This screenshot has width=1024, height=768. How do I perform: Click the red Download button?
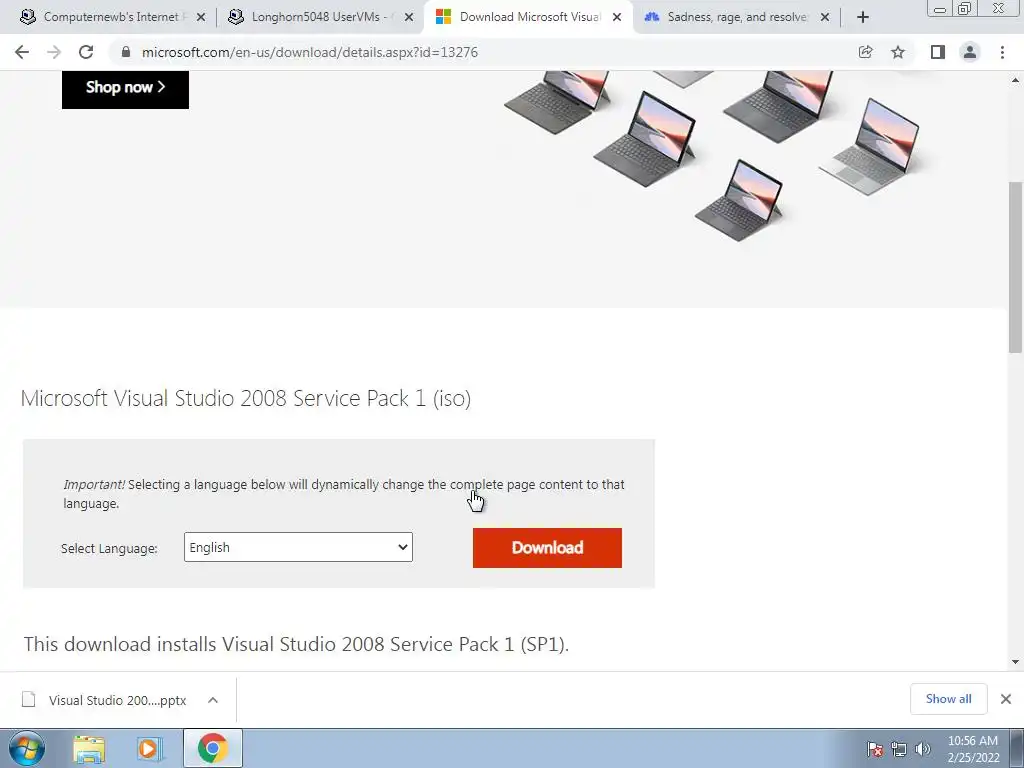click(547, 548)
